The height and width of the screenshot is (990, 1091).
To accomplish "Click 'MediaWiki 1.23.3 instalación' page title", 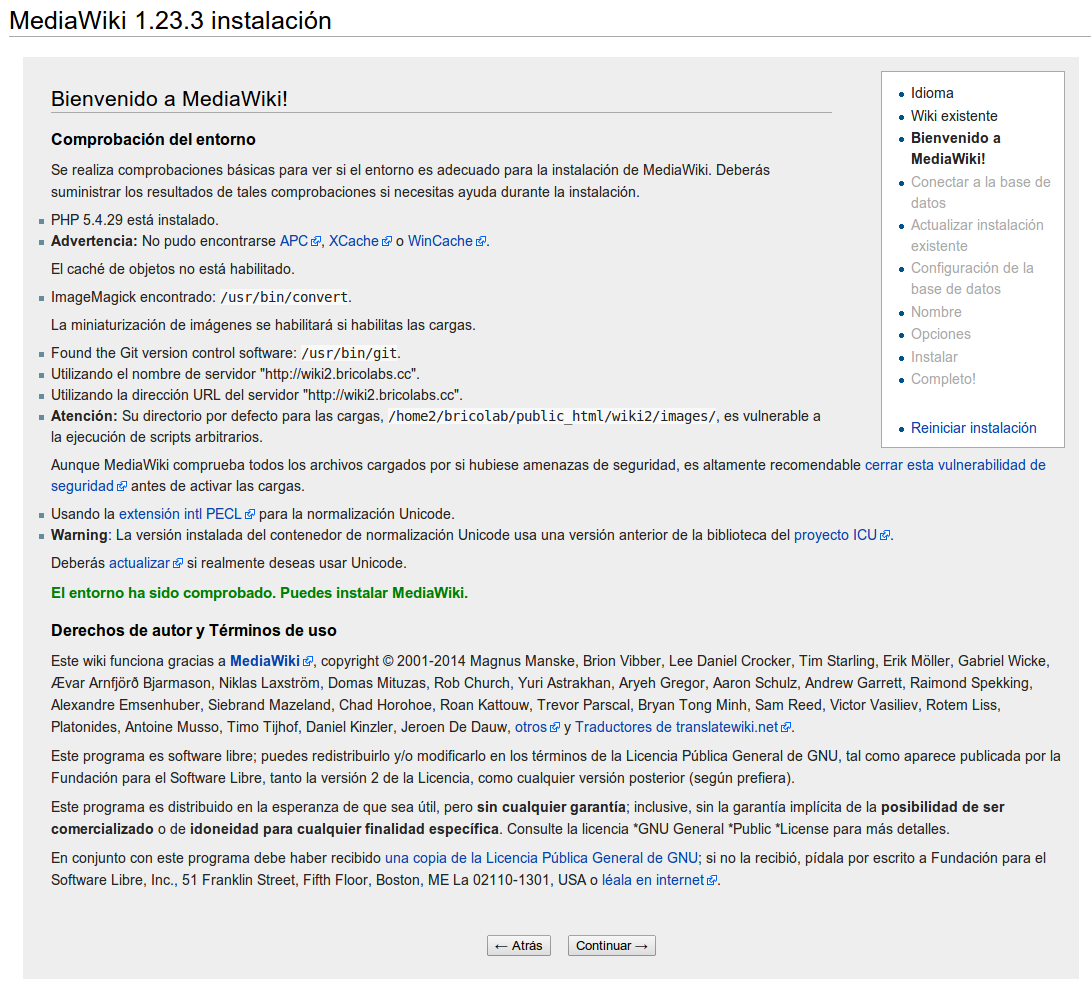I will point(170,20).
